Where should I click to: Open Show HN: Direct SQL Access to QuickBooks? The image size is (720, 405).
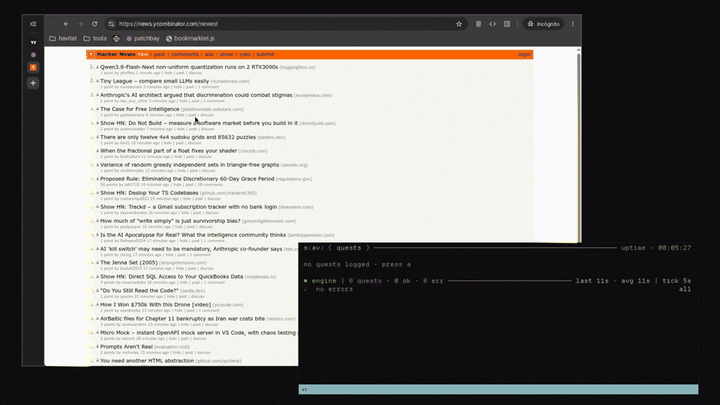[x=171, y=276]
